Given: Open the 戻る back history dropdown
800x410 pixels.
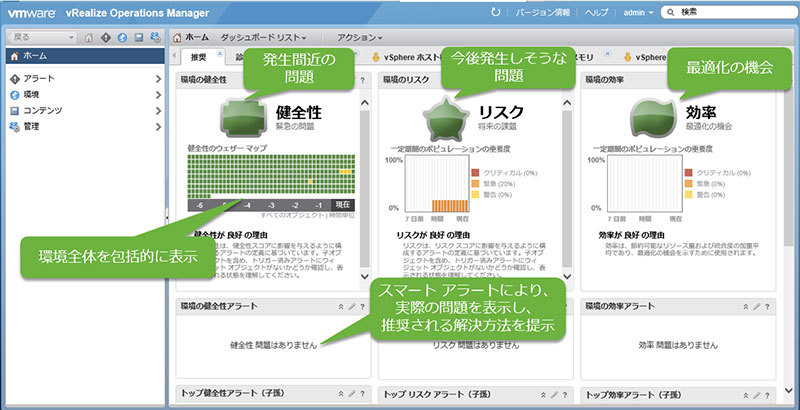Looking at the screenshot, I should [x=71, y=37].
